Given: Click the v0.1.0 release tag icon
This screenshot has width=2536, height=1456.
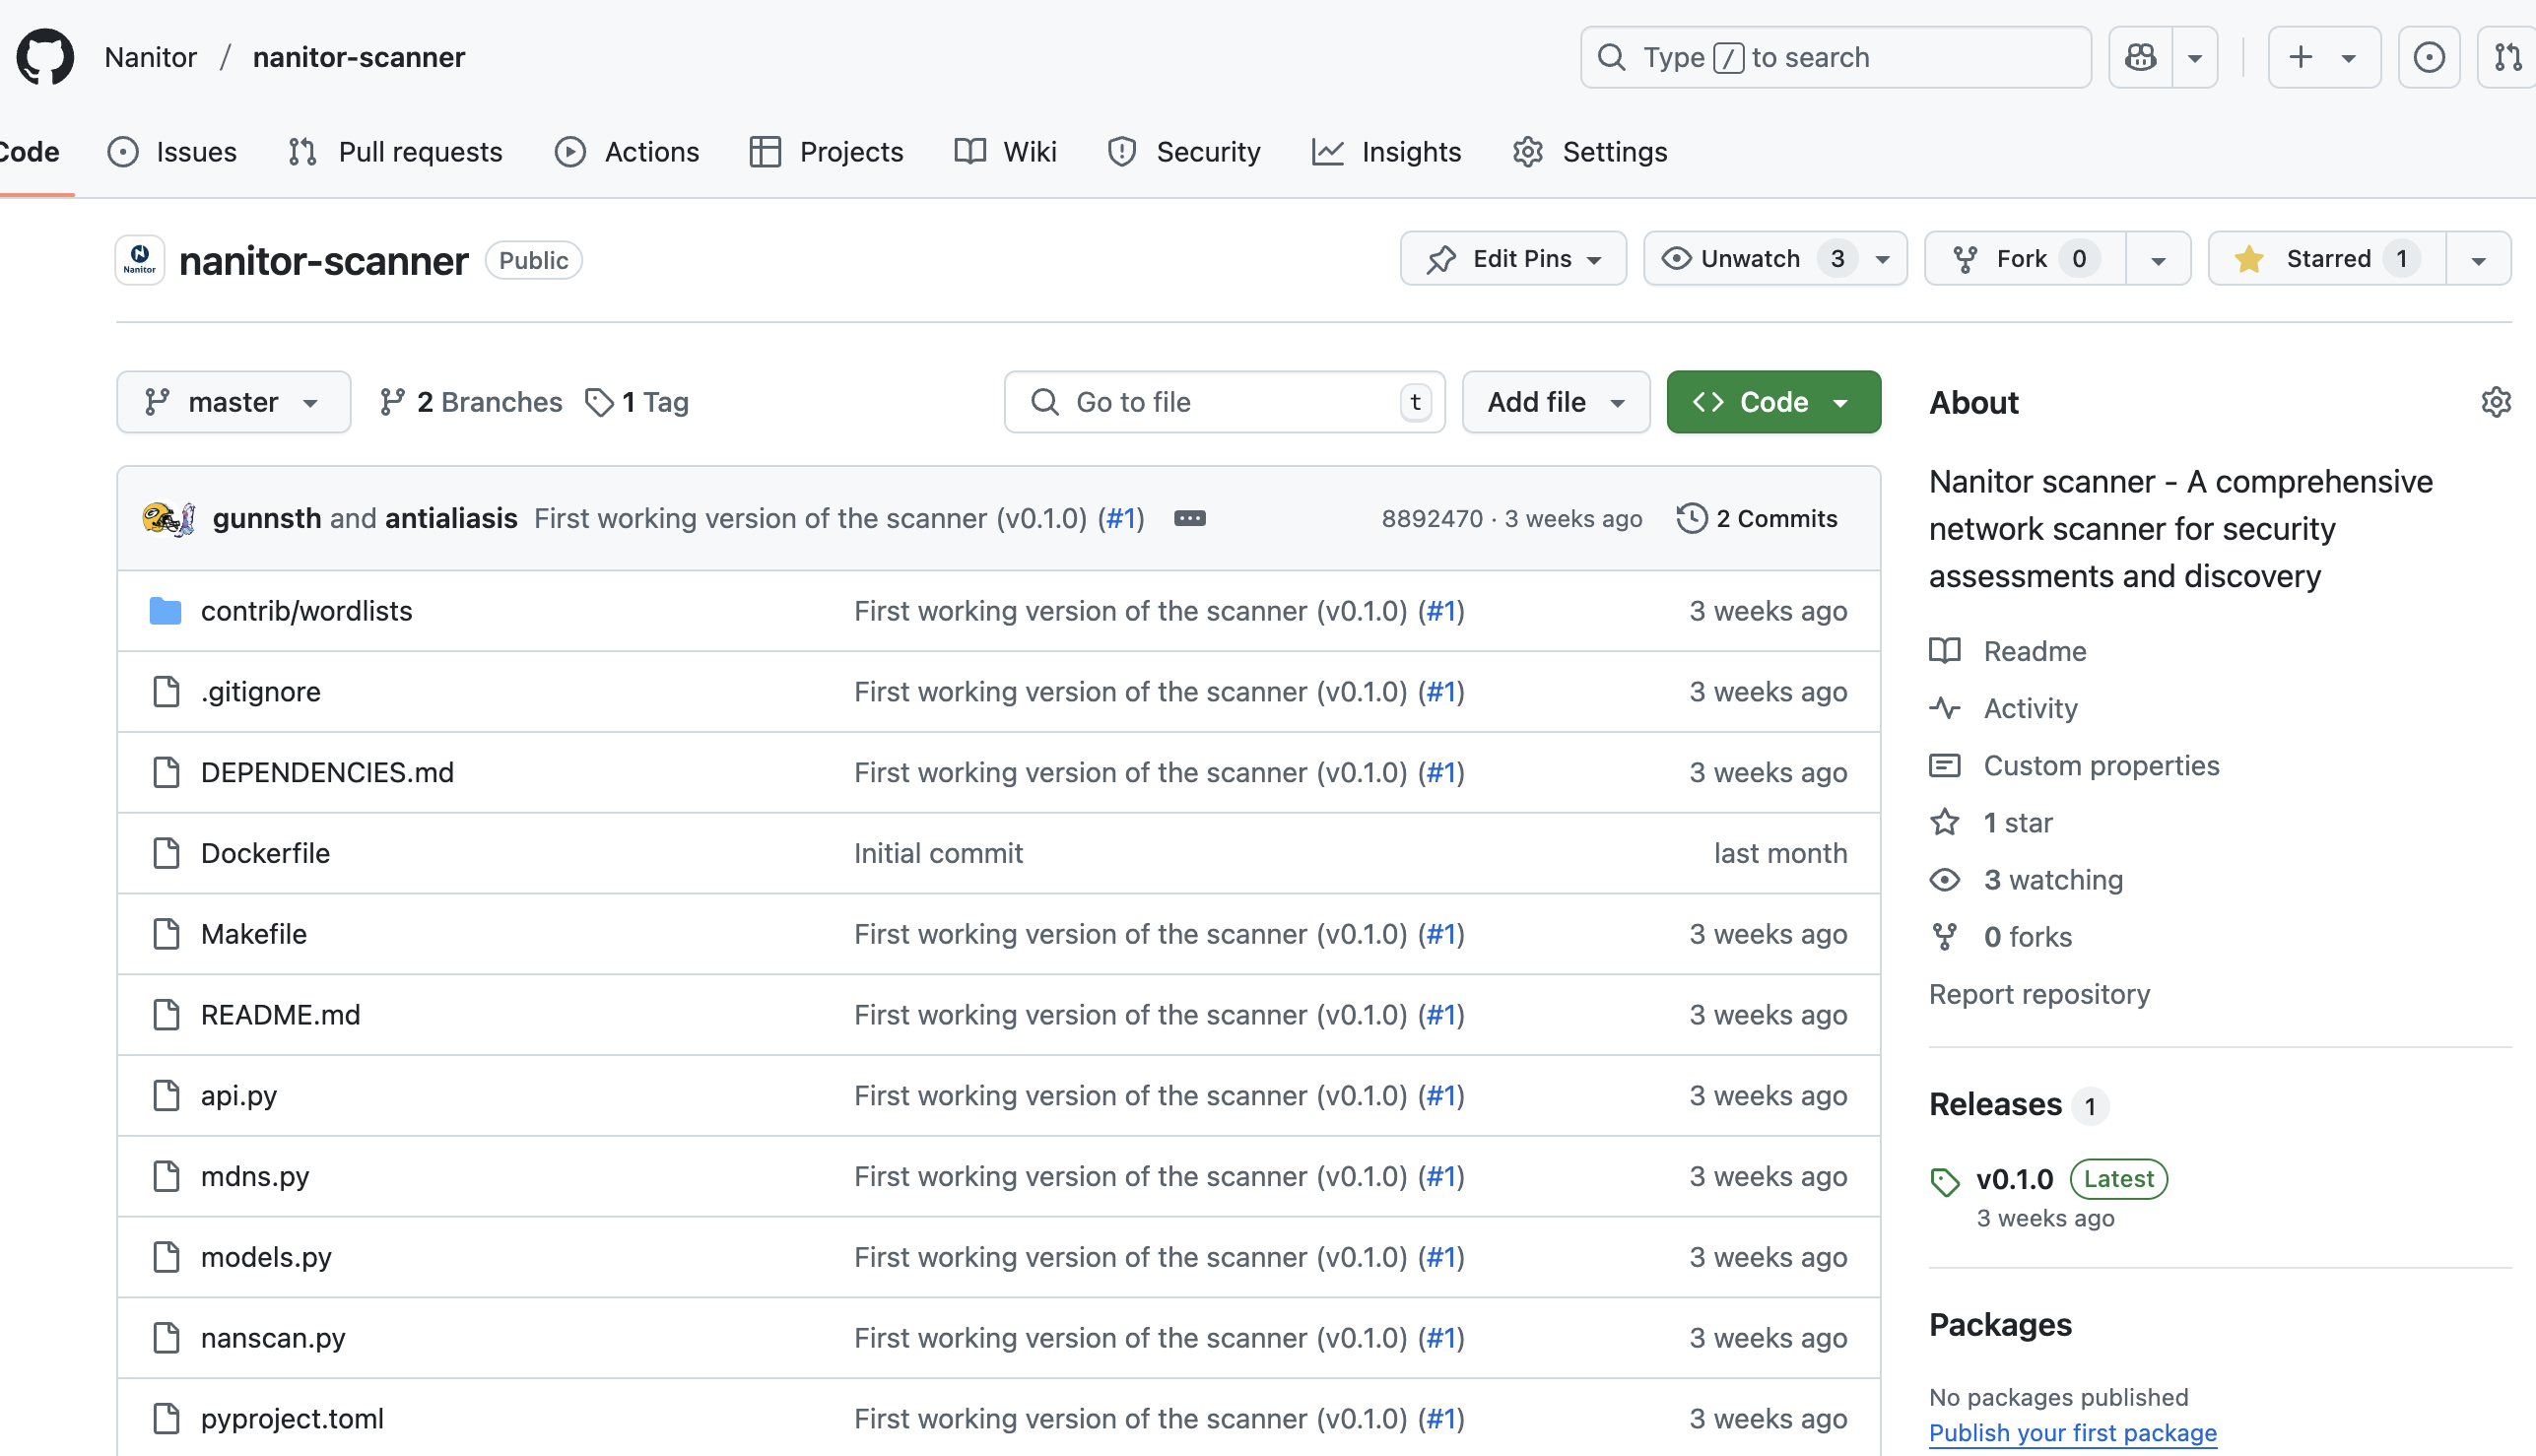Looking at the screenshot, I should click(1944, 1181).
